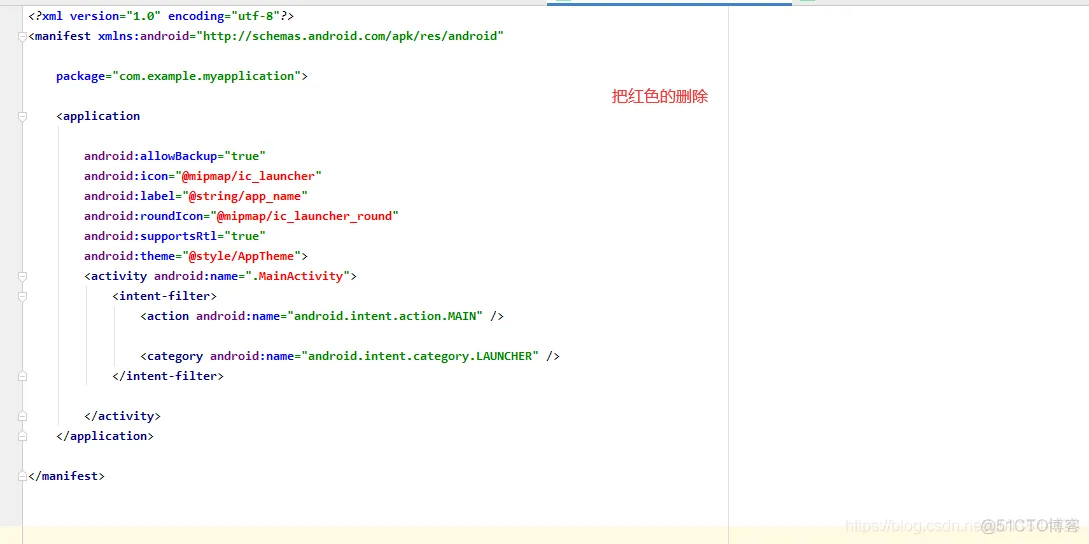Click fold marker beside </manifest> closing tag
The height and width of the screenshot is (544, 1089).
click(22, 477)
